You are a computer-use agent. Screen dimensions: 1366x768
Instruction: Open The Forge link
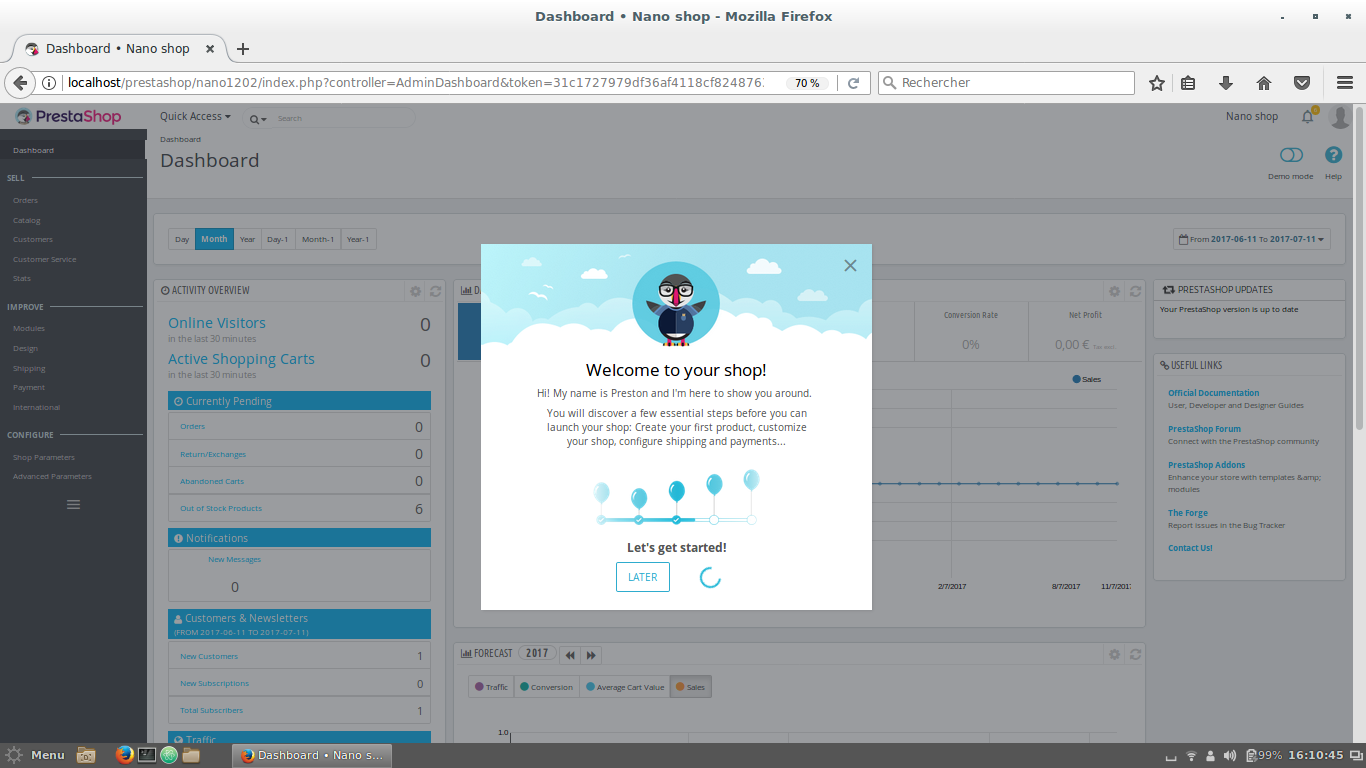click(1188, 513)
